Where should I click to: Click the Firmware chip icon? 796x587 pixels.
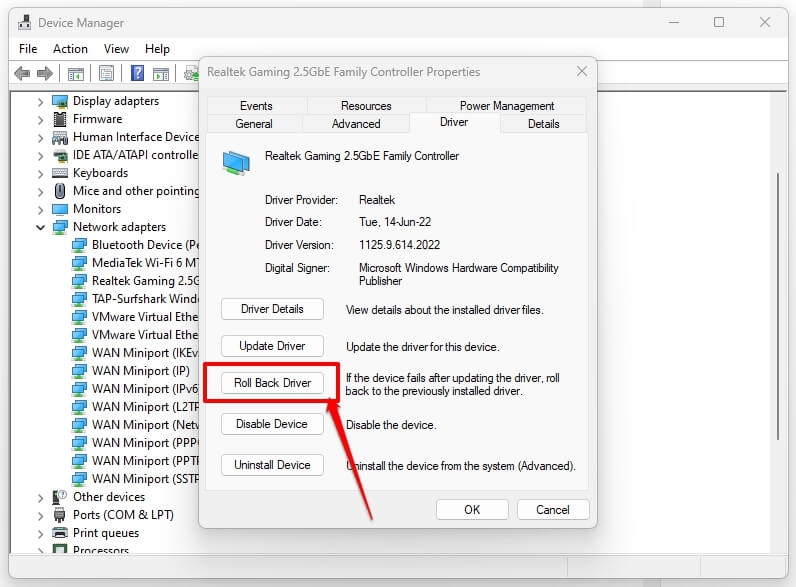[x=60, y=119]
